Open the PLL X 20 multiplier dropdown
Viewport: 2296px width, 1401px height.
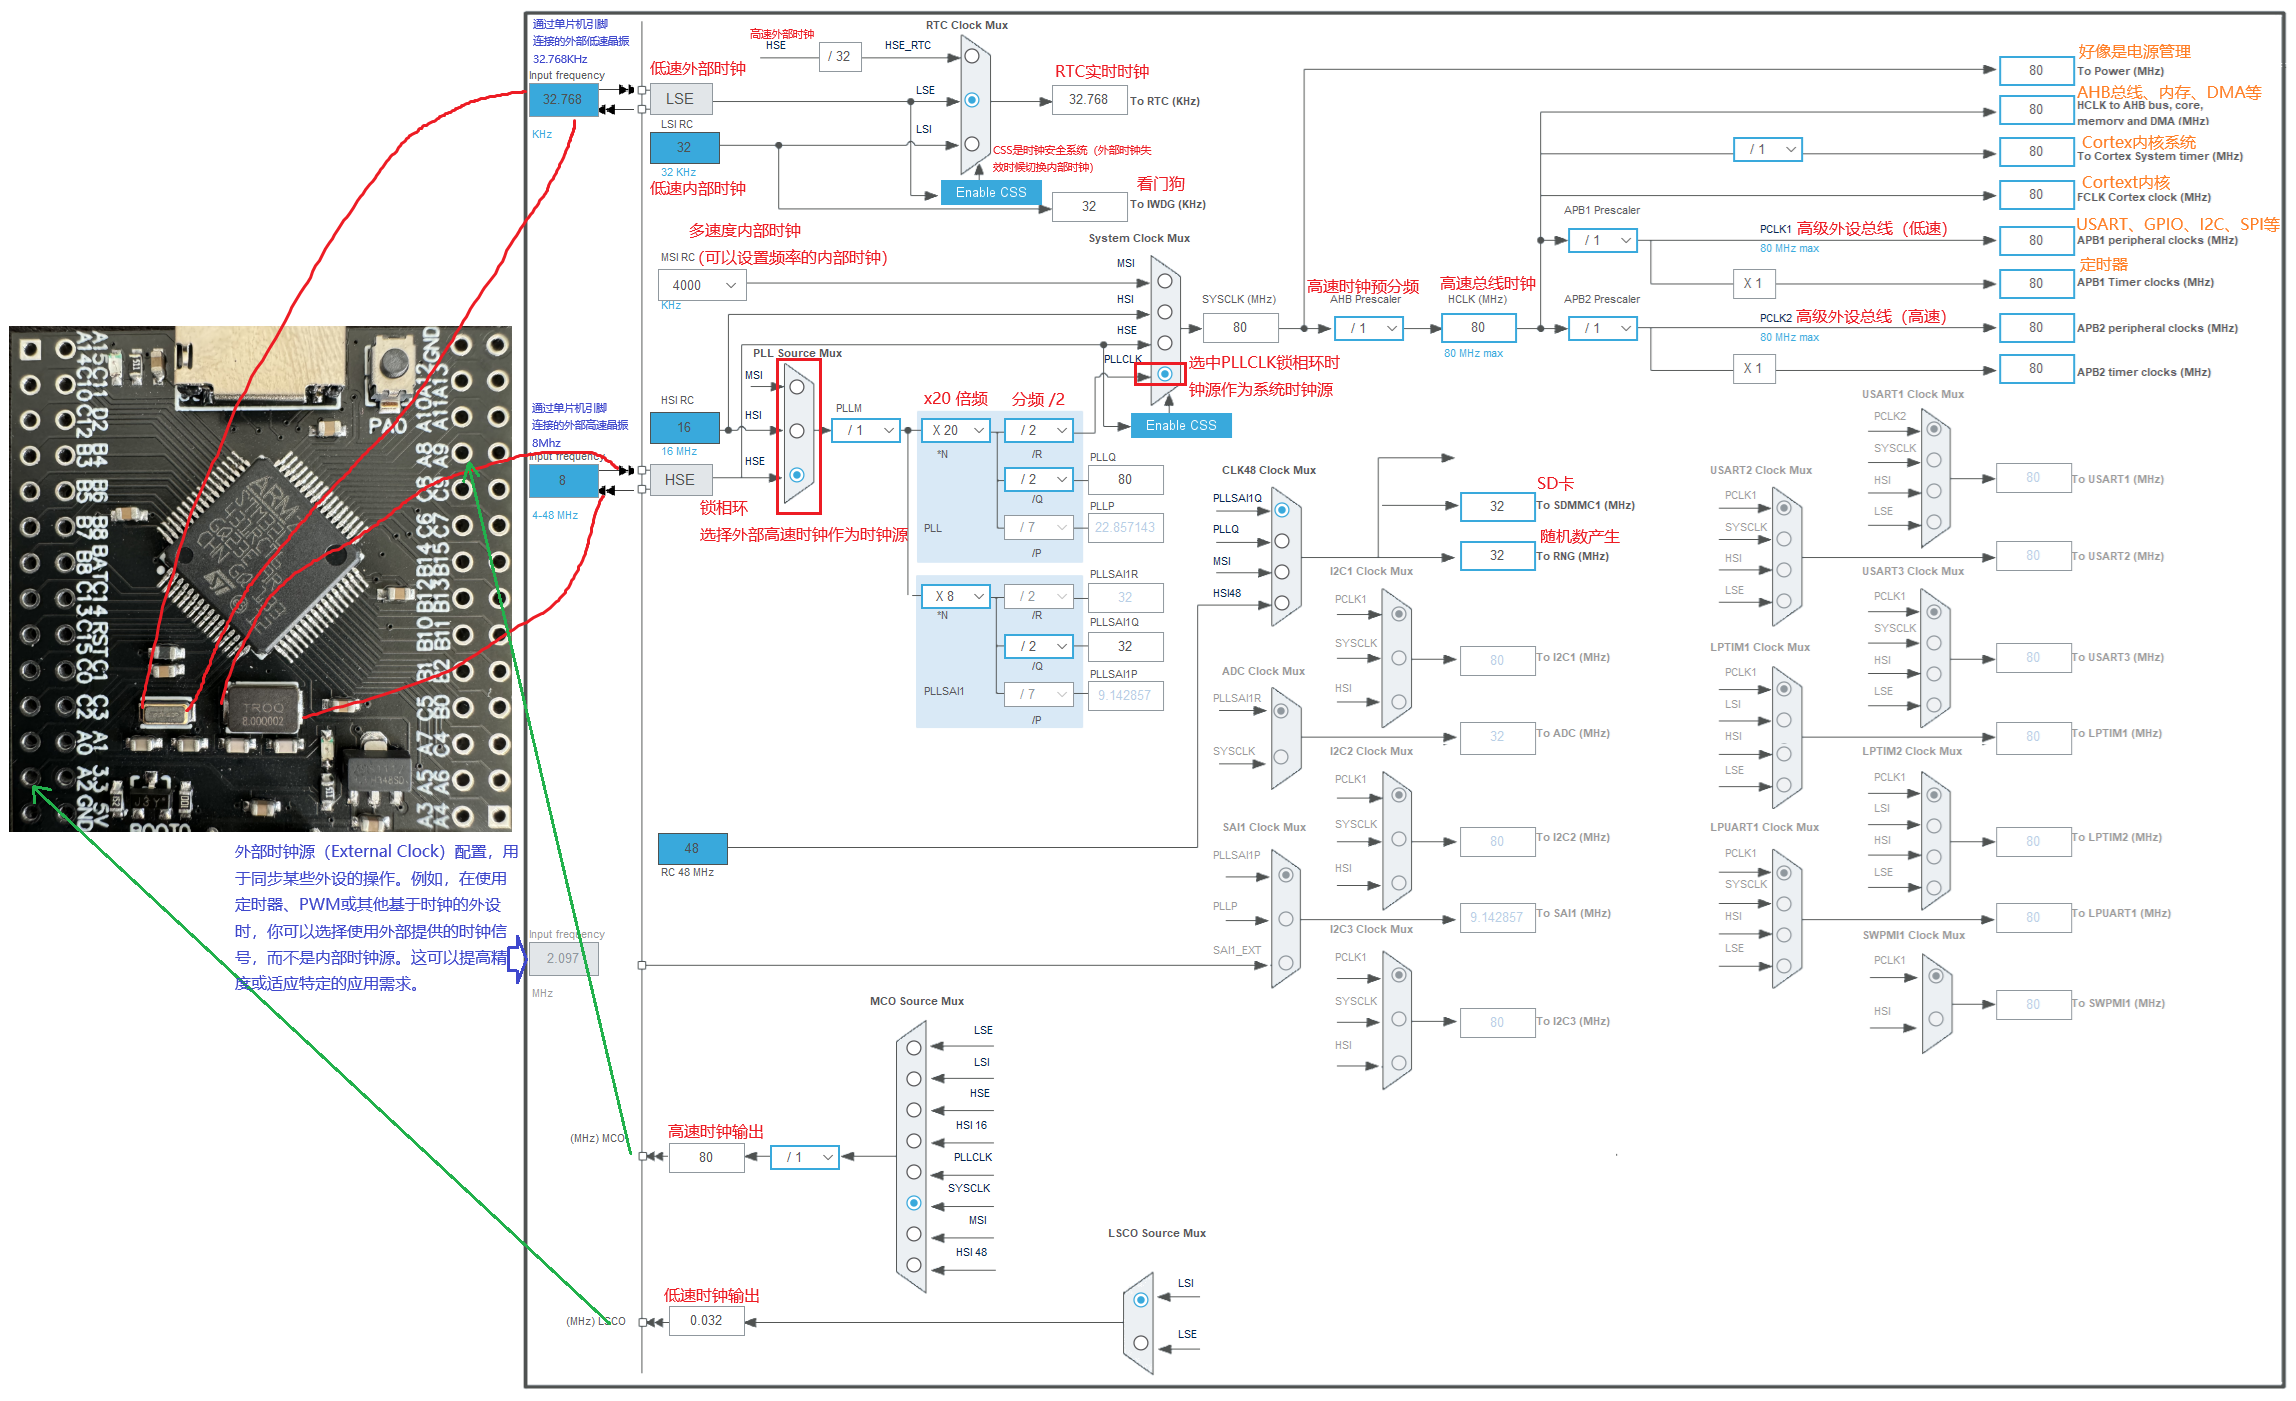tap(956, 430)
